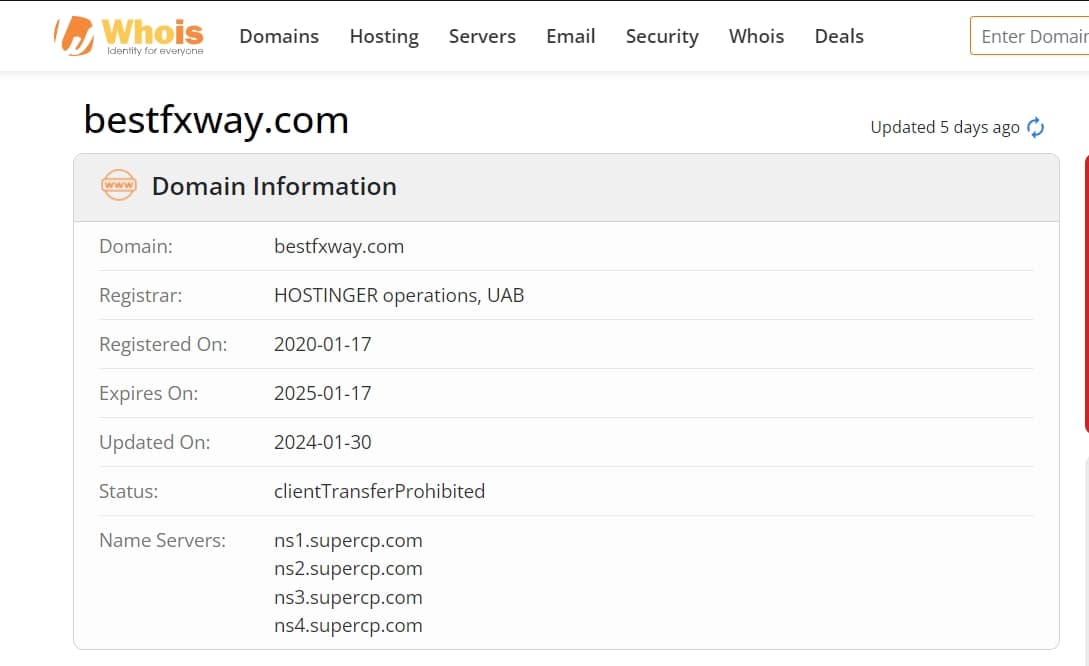Open the Domains menu
The image size is (1089, 666).
[279, 36]
